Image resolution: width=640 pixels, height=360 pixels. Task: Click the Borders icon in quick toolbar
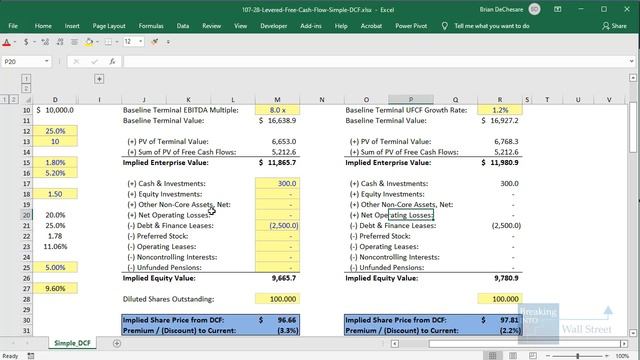pyautogui.click(x=108, y=42)
